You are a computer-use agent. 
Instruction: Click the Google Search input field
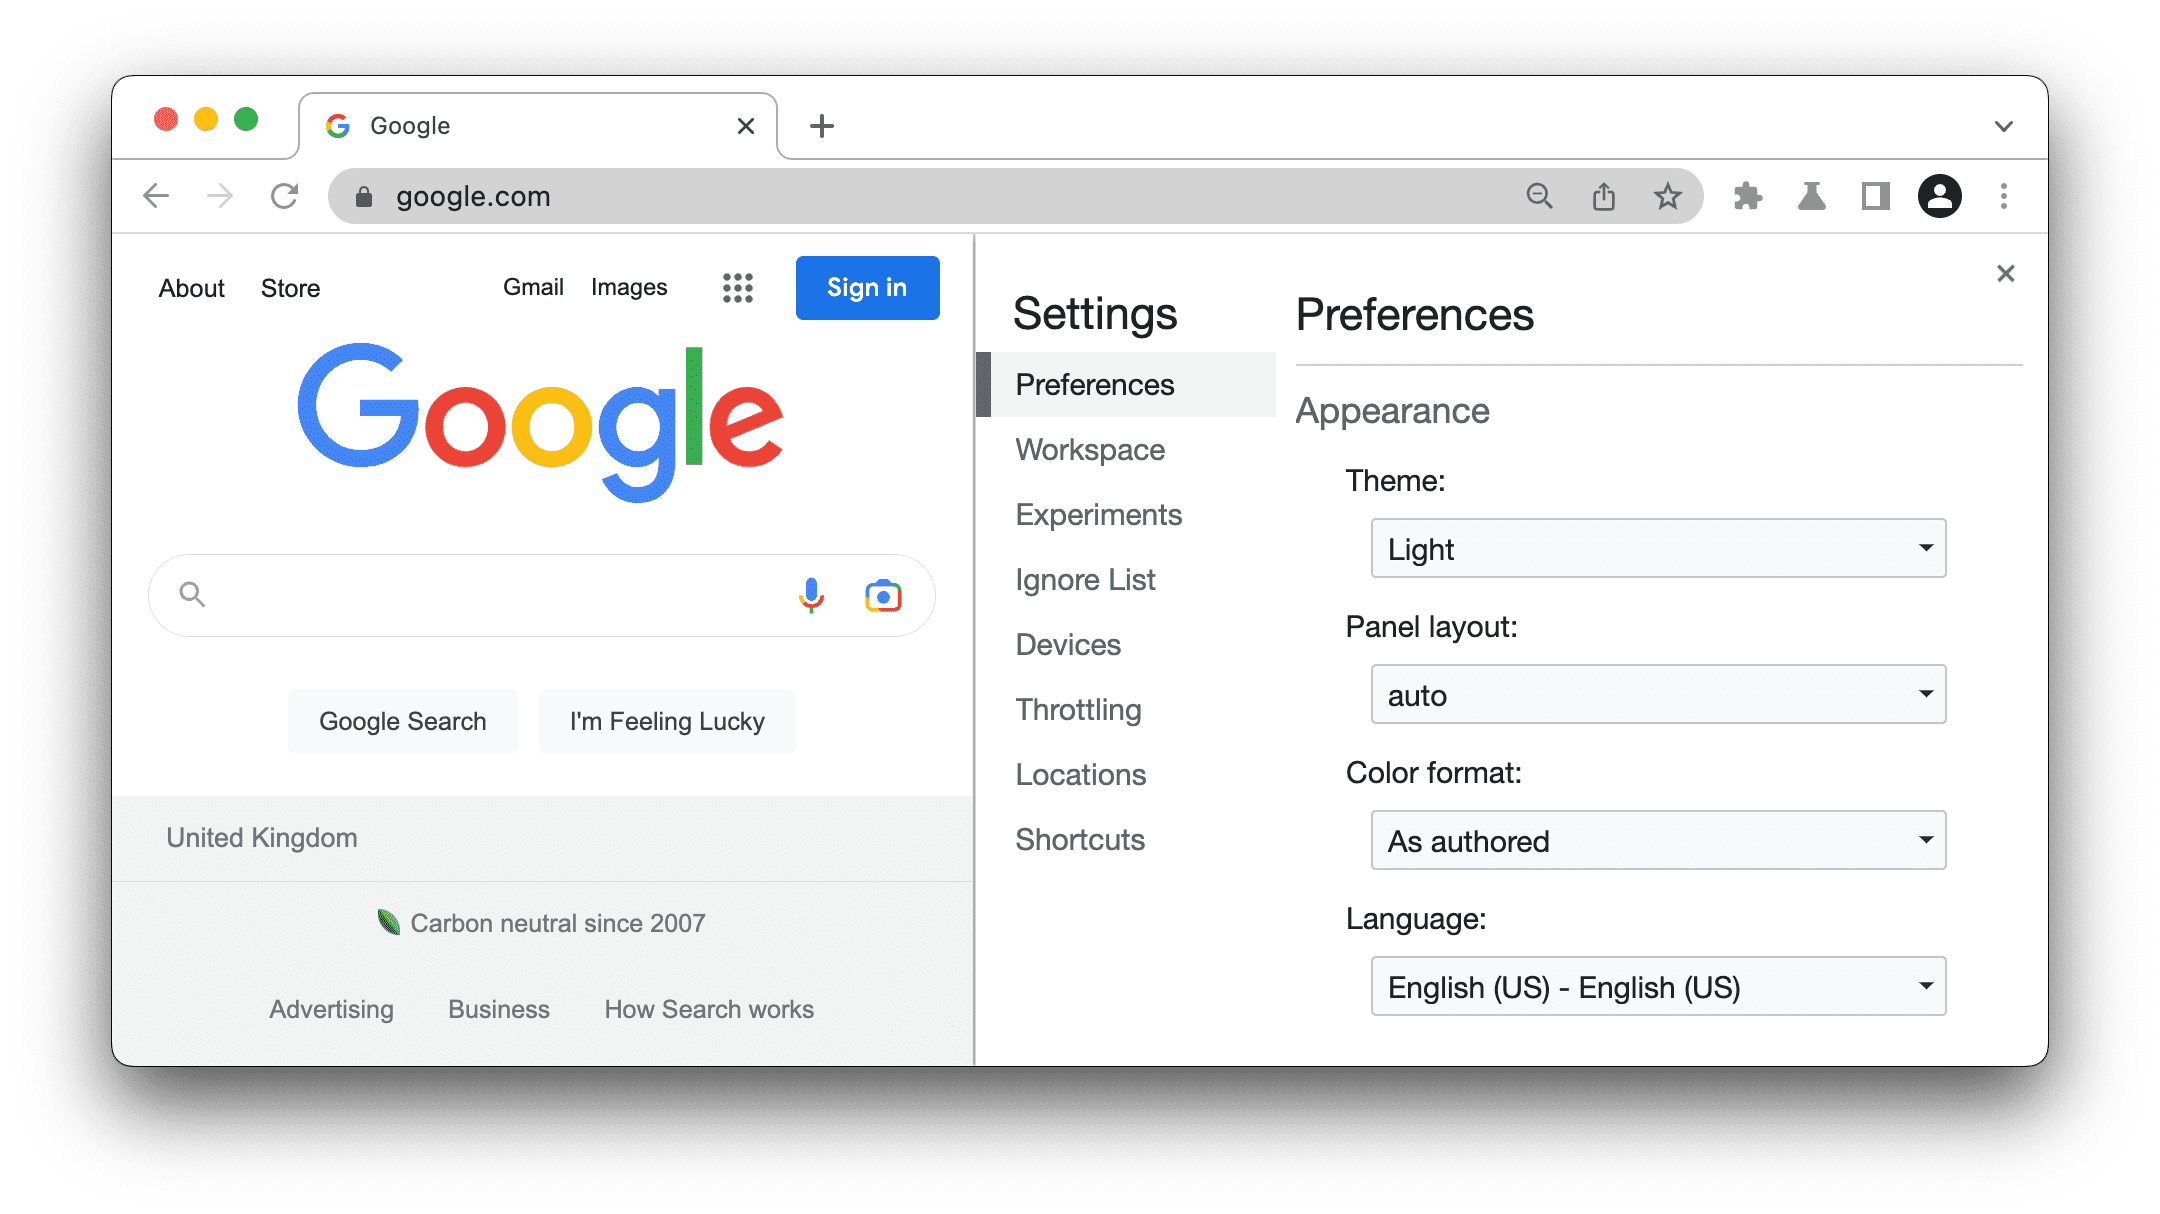pos(541,594)
